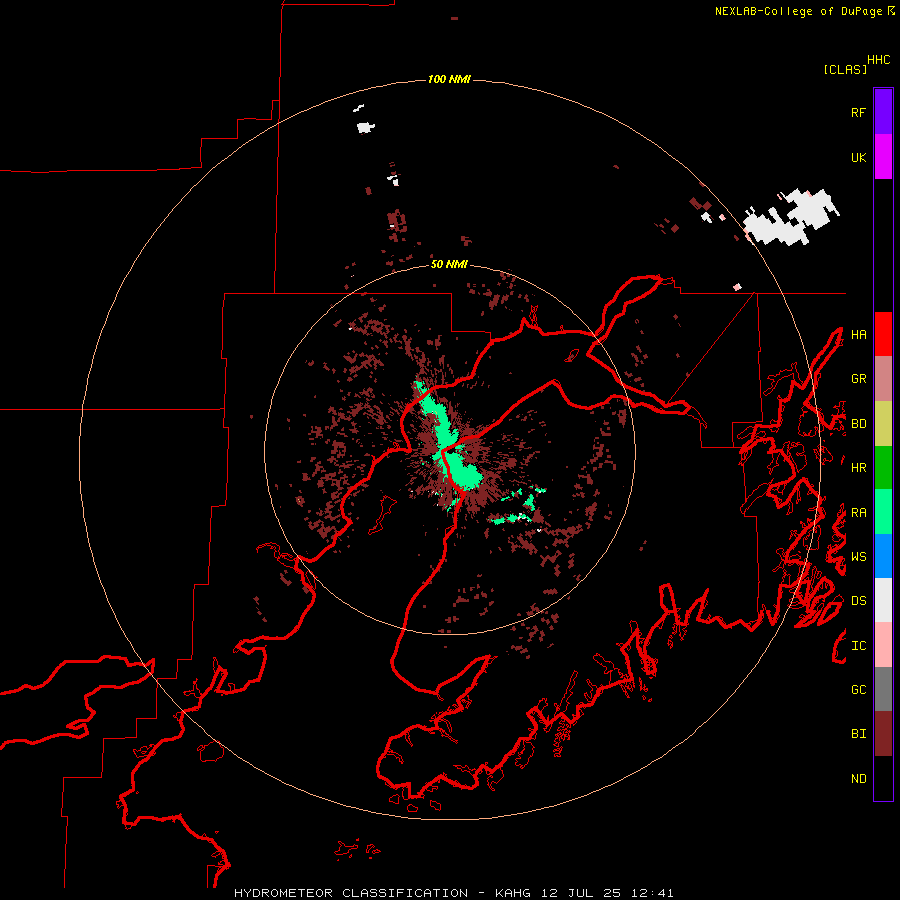Image resolution: width=900 pixels, height=900 pixels.
Task: Click the ND black legend swatch
Action: click(x=883, y=778)
